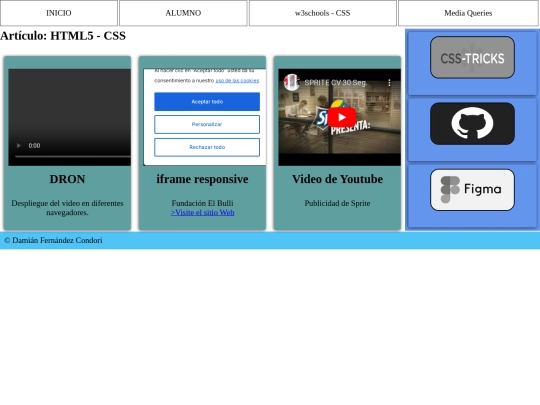Play the DRON video
This screenshot has height=405, width=540.
19,146
